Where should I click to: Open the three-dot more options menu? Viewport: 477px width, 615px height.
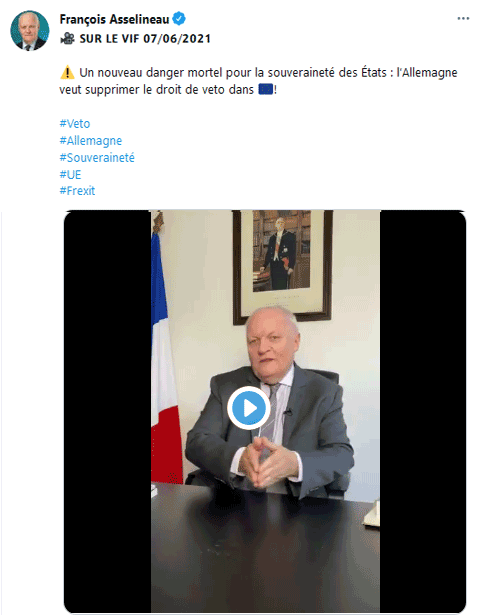pos(463,18)
